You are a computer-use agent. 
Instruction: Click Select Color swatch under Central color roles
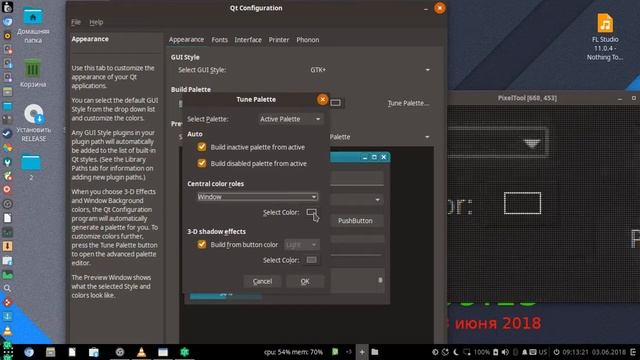(311, 212)
